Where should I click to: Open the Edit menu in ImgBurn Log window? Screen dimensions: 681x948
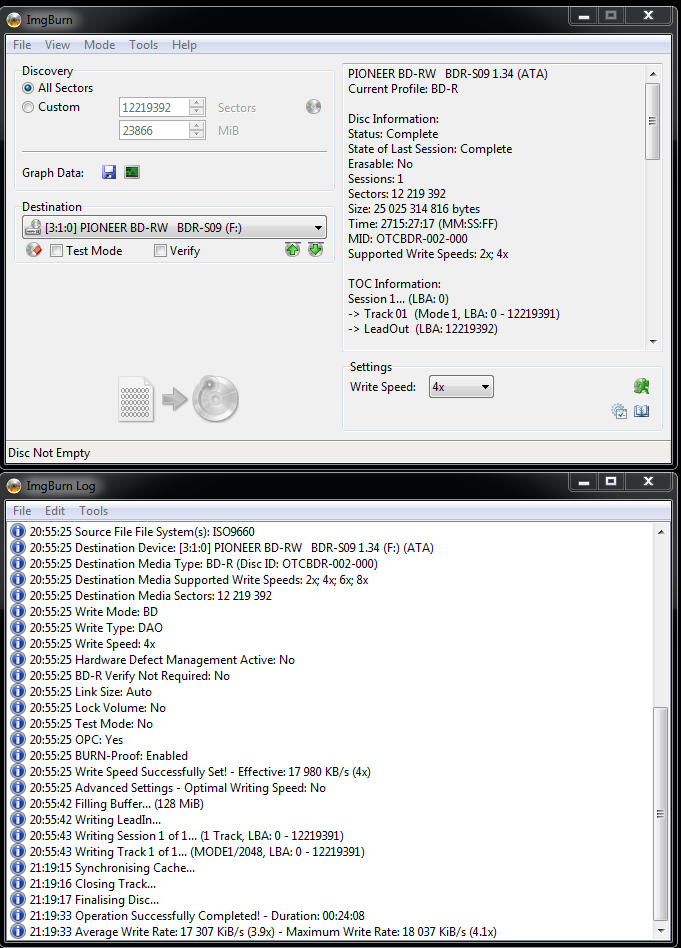click(55, 511)
